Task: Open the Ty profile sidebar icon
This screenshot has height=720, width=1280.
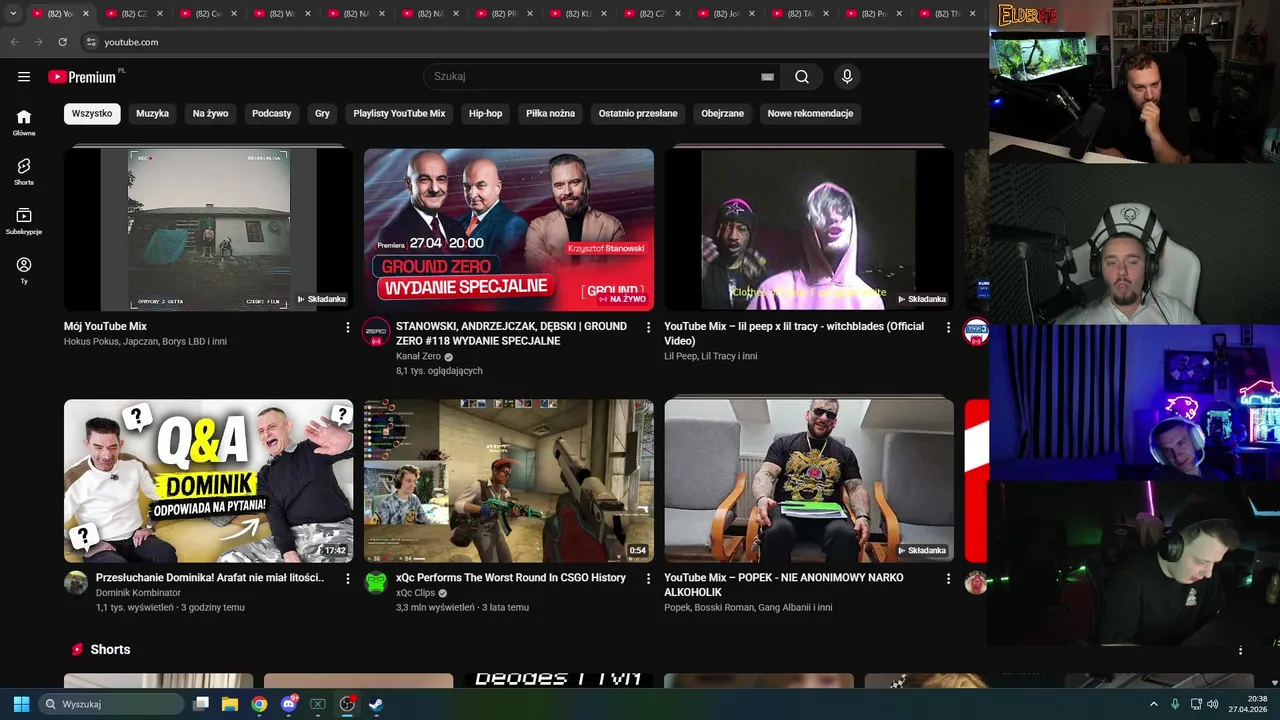Action: coord(24,270)
